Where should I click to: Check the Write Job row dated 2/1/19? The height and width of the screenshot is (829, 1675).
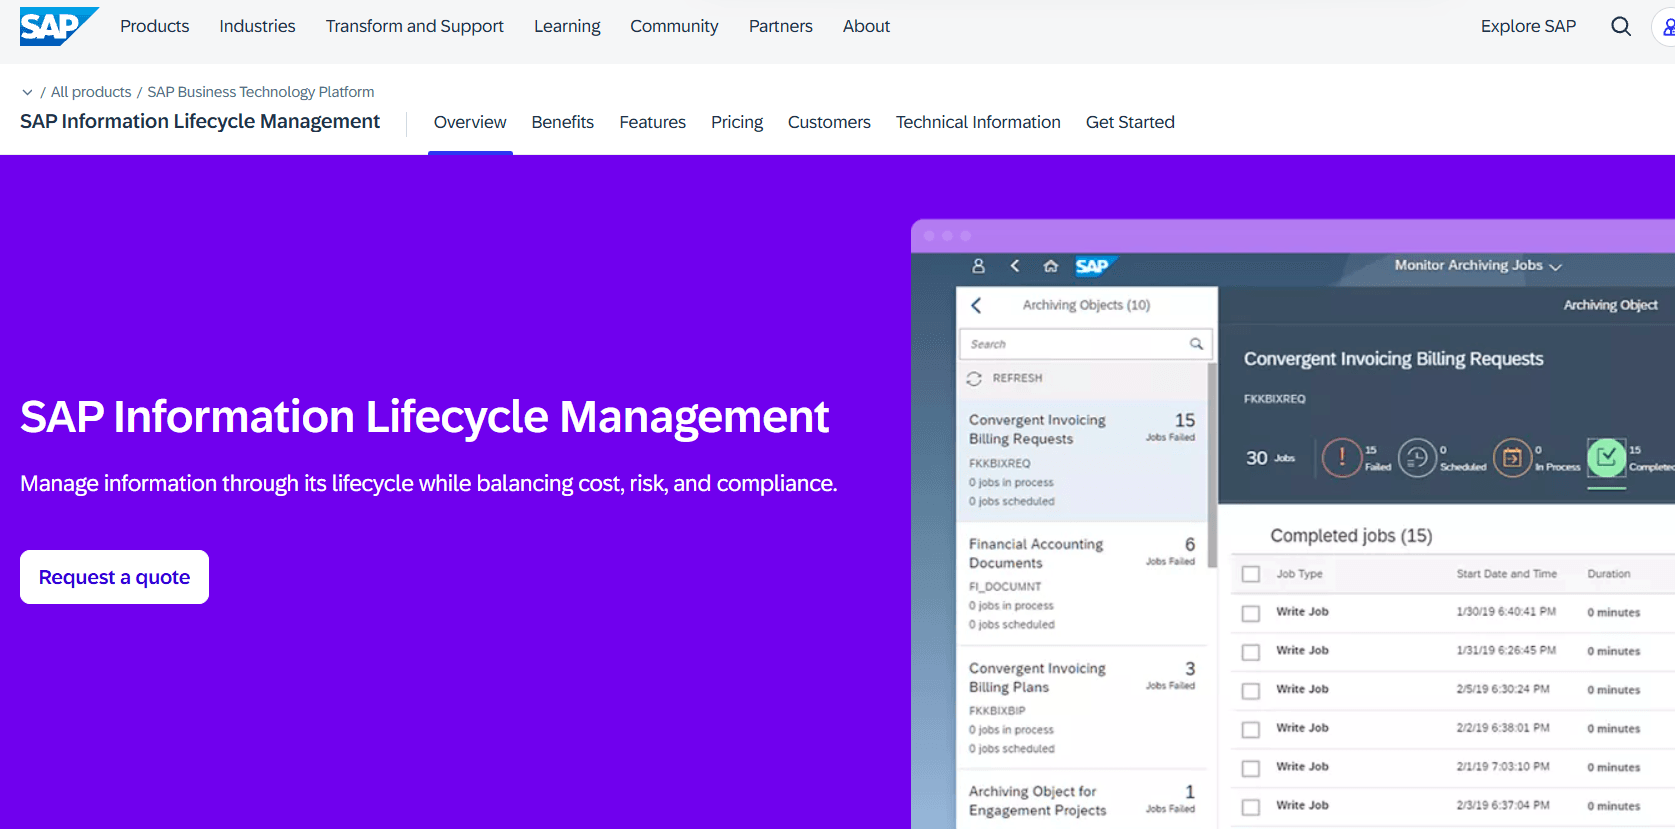[x=1251, y=768]
